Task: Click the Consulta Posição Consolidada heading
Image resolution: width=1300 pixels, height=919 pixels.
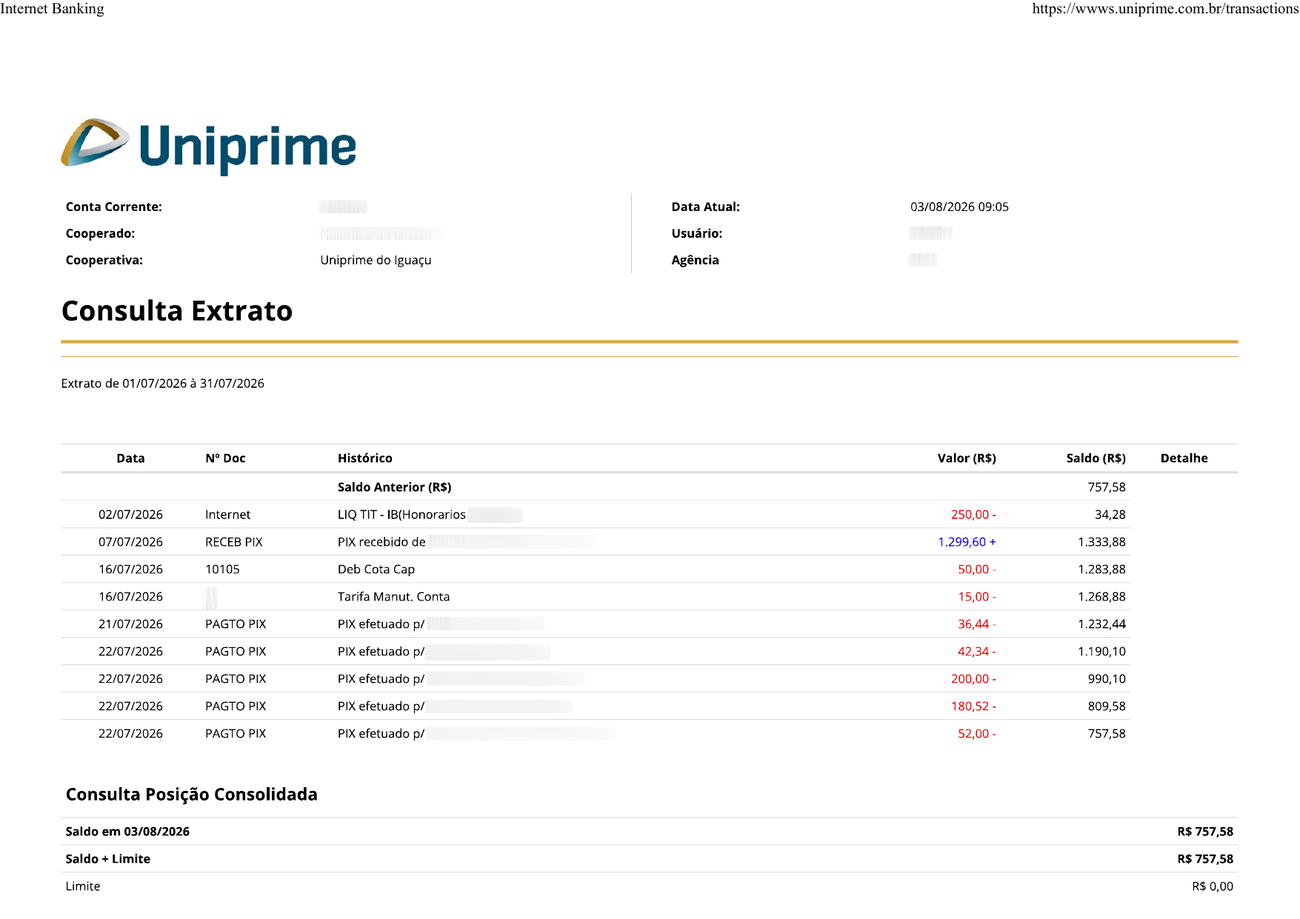Action: tap(192, 795)
